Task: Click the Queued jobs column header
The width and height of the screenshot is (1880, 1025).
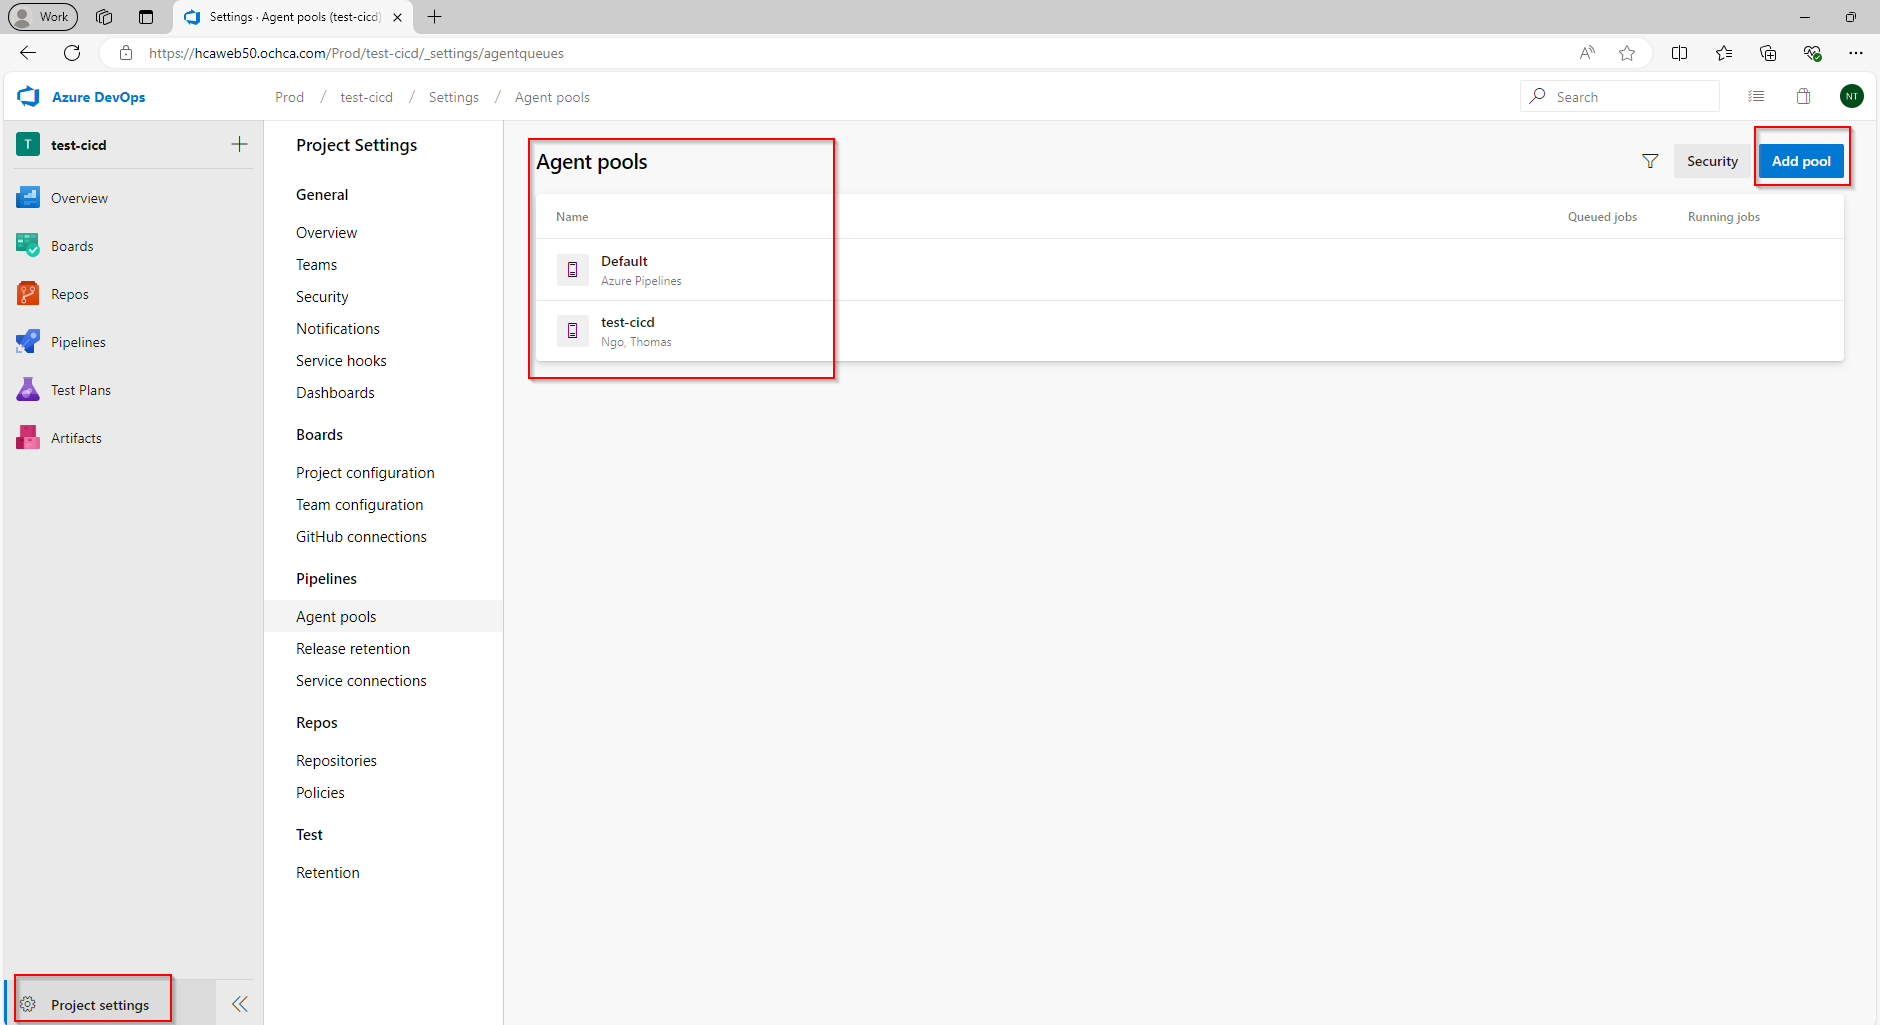Action: [1602, 217]
